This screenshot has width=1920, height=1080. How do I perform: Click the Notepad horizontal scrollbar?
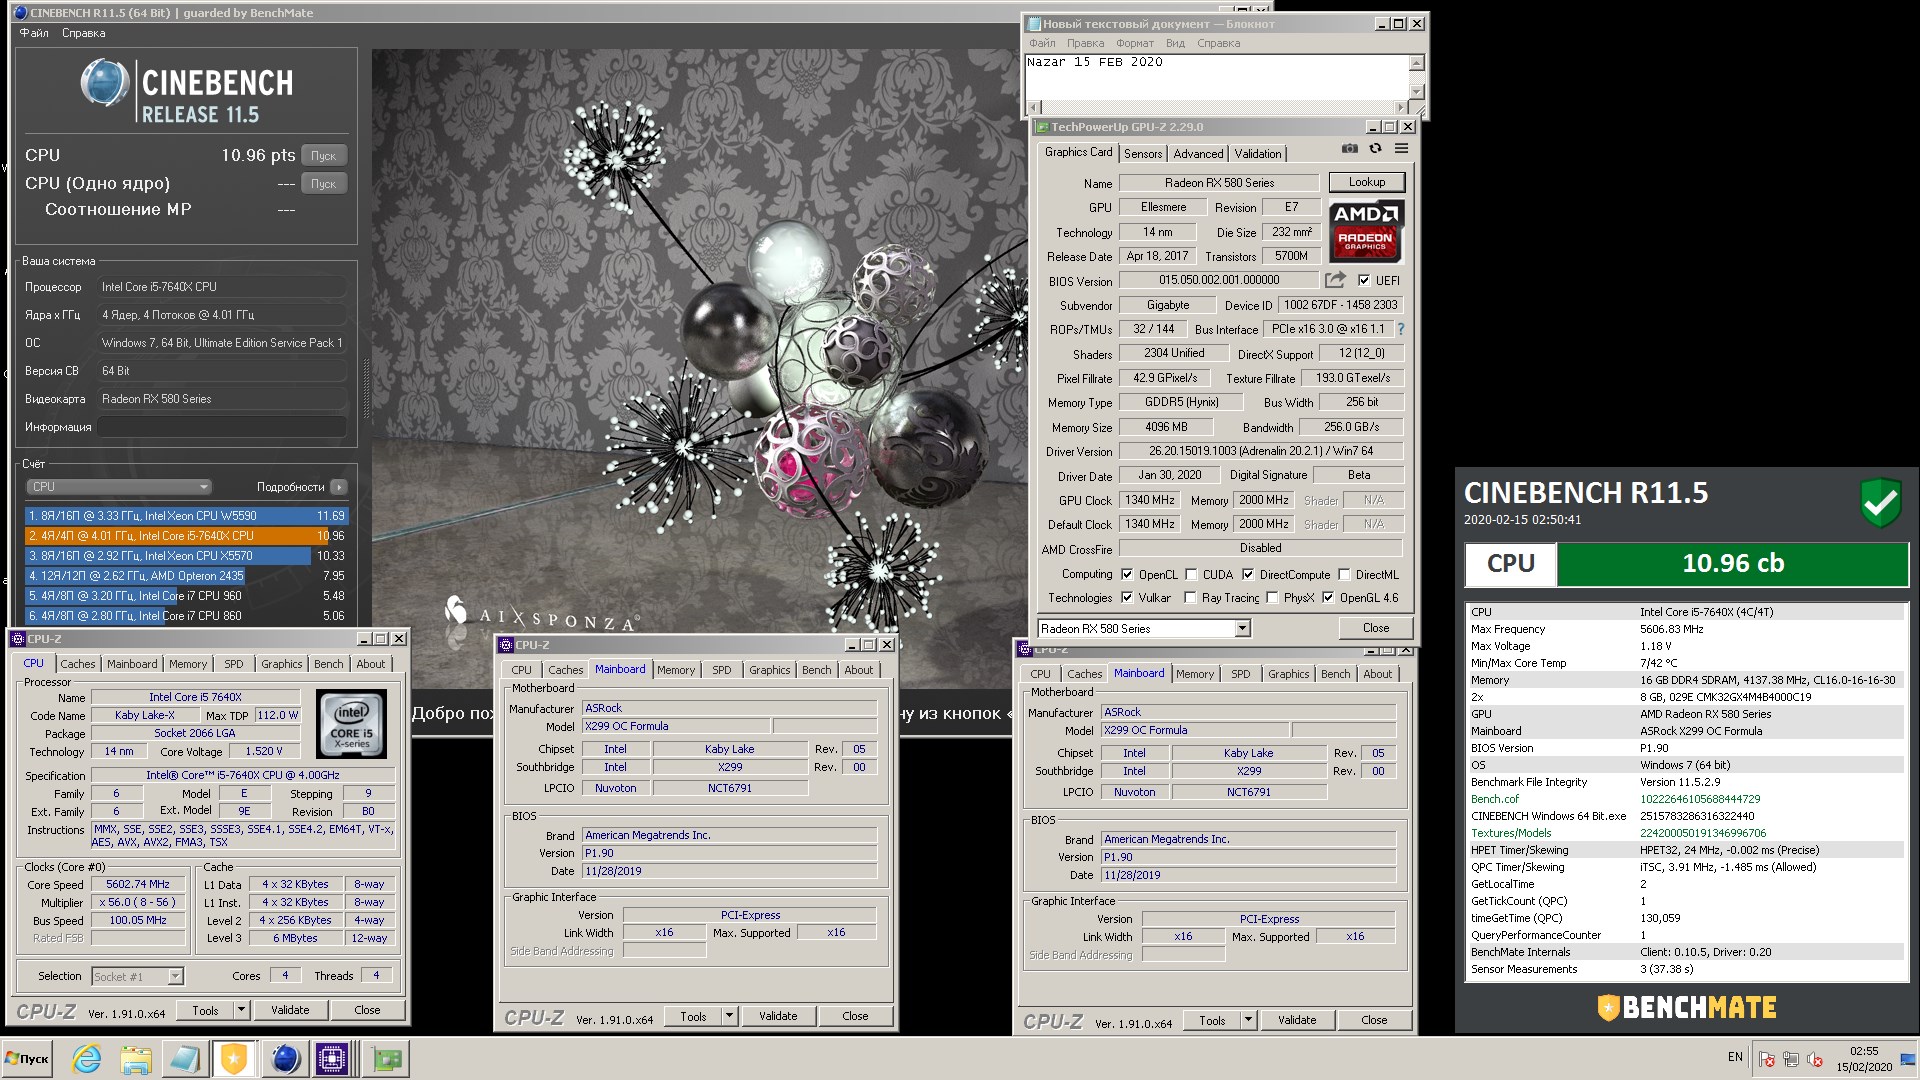1217,107
